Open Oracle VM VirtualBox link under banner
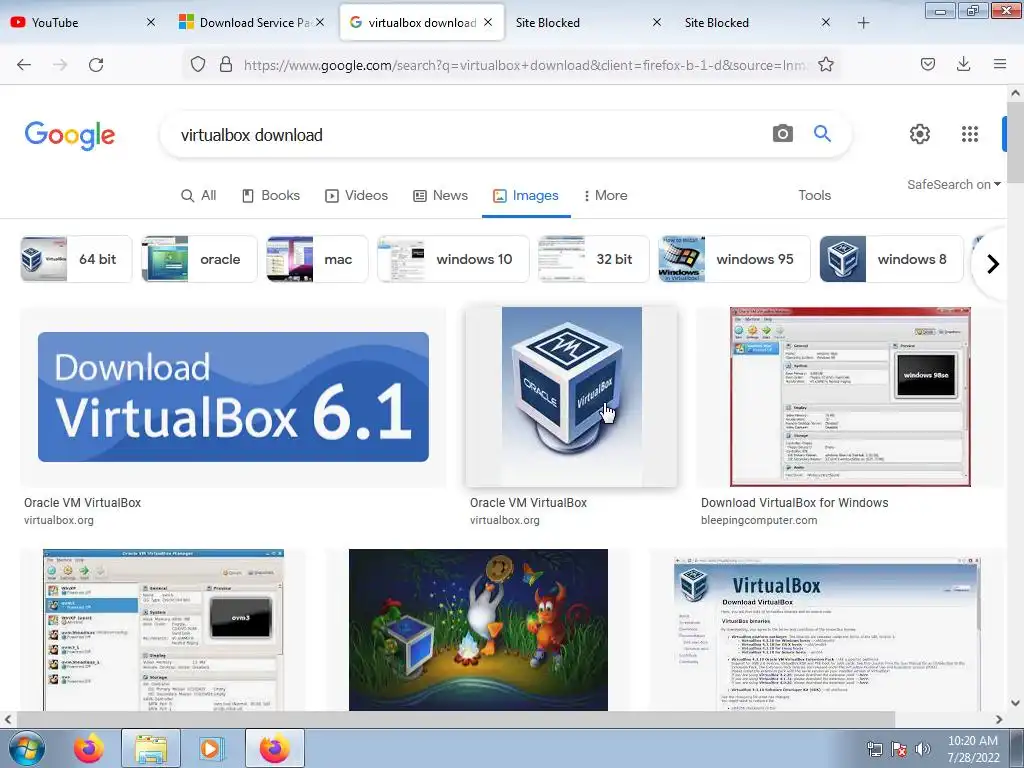 coord(82,503)
